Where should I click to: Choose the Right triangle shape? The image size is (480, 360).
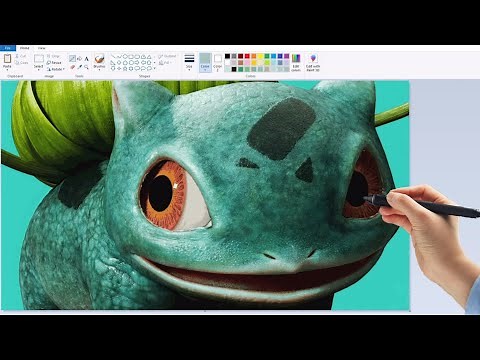[x=113, y=62]
